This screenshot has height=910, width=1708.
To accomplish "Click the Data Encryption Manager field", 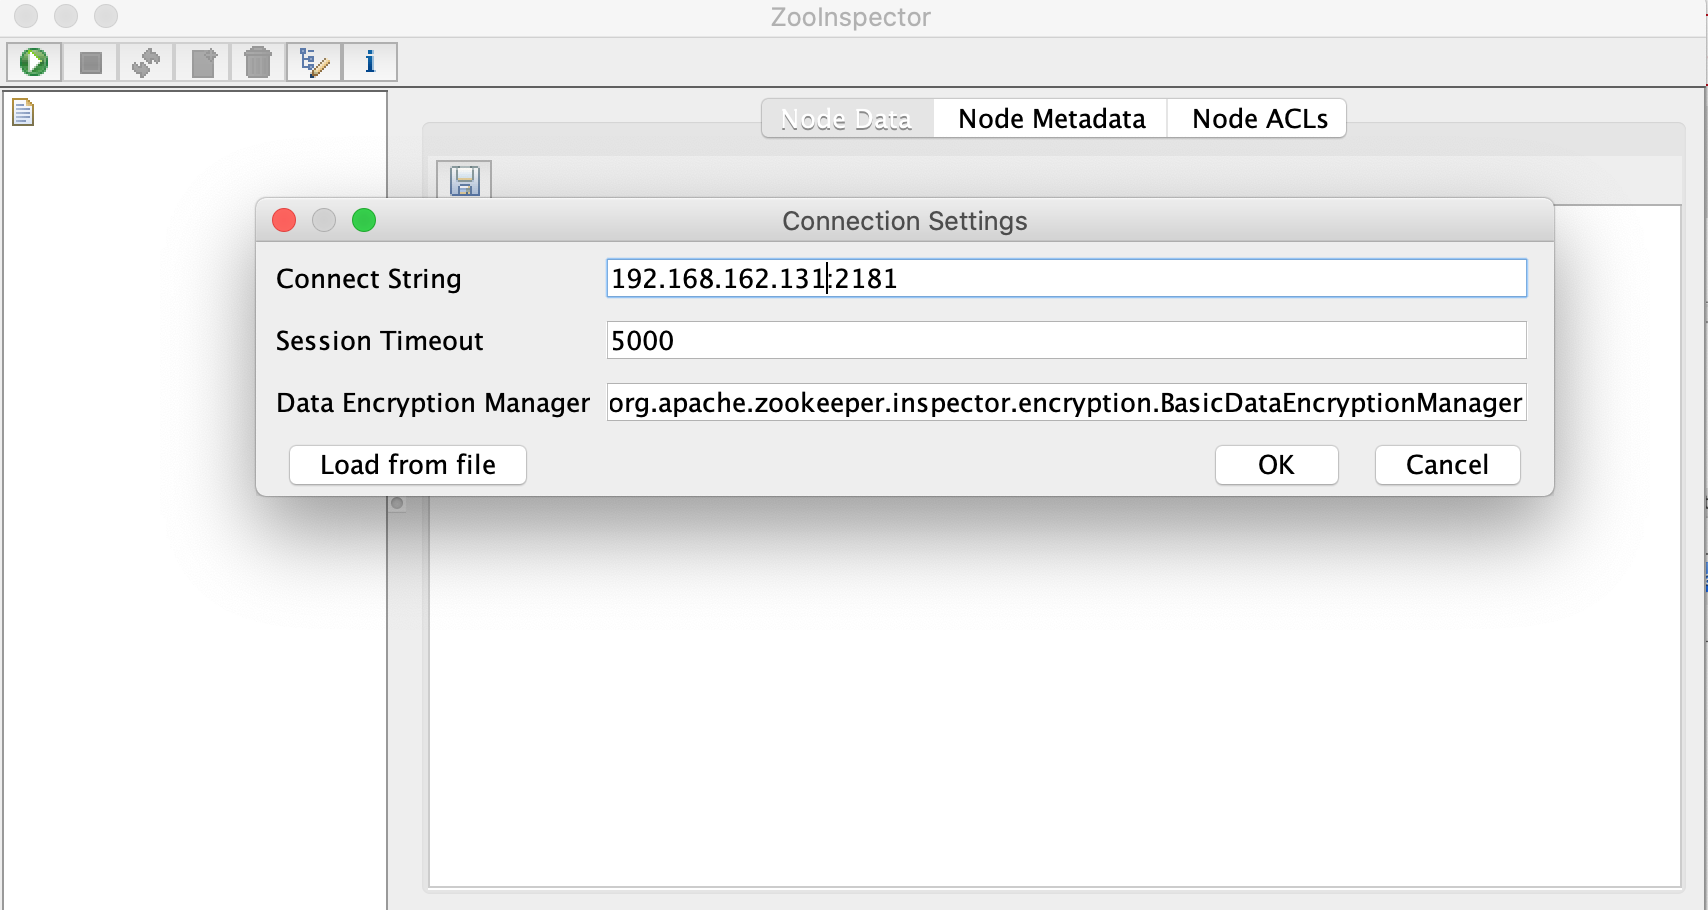I will coord(1066,402).
